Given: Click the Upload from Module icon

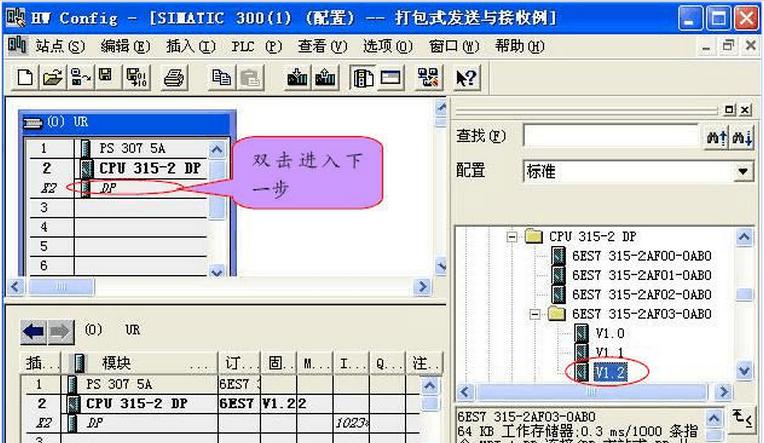Looking at the screenshot, I should [325, 77].
